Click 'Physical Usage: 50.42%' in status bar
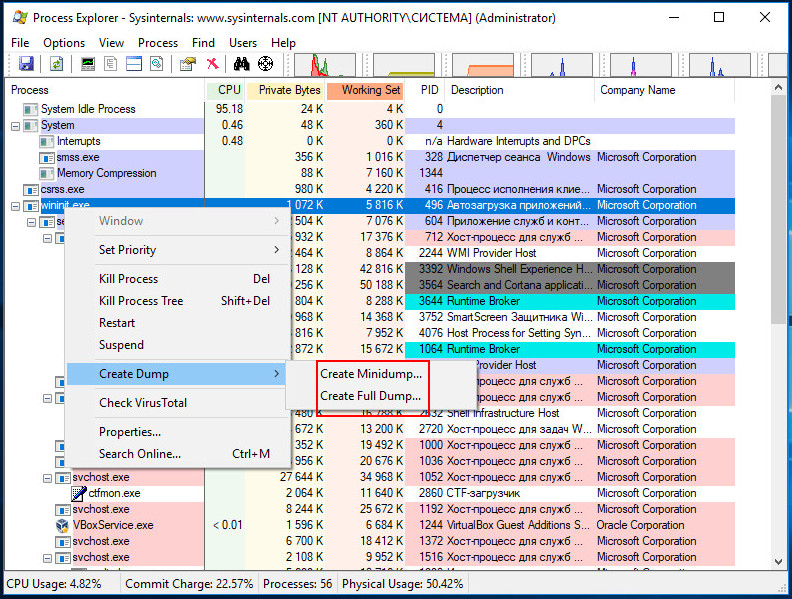The height and width of the screenshot is (599, 792). (x=403, y=584)
